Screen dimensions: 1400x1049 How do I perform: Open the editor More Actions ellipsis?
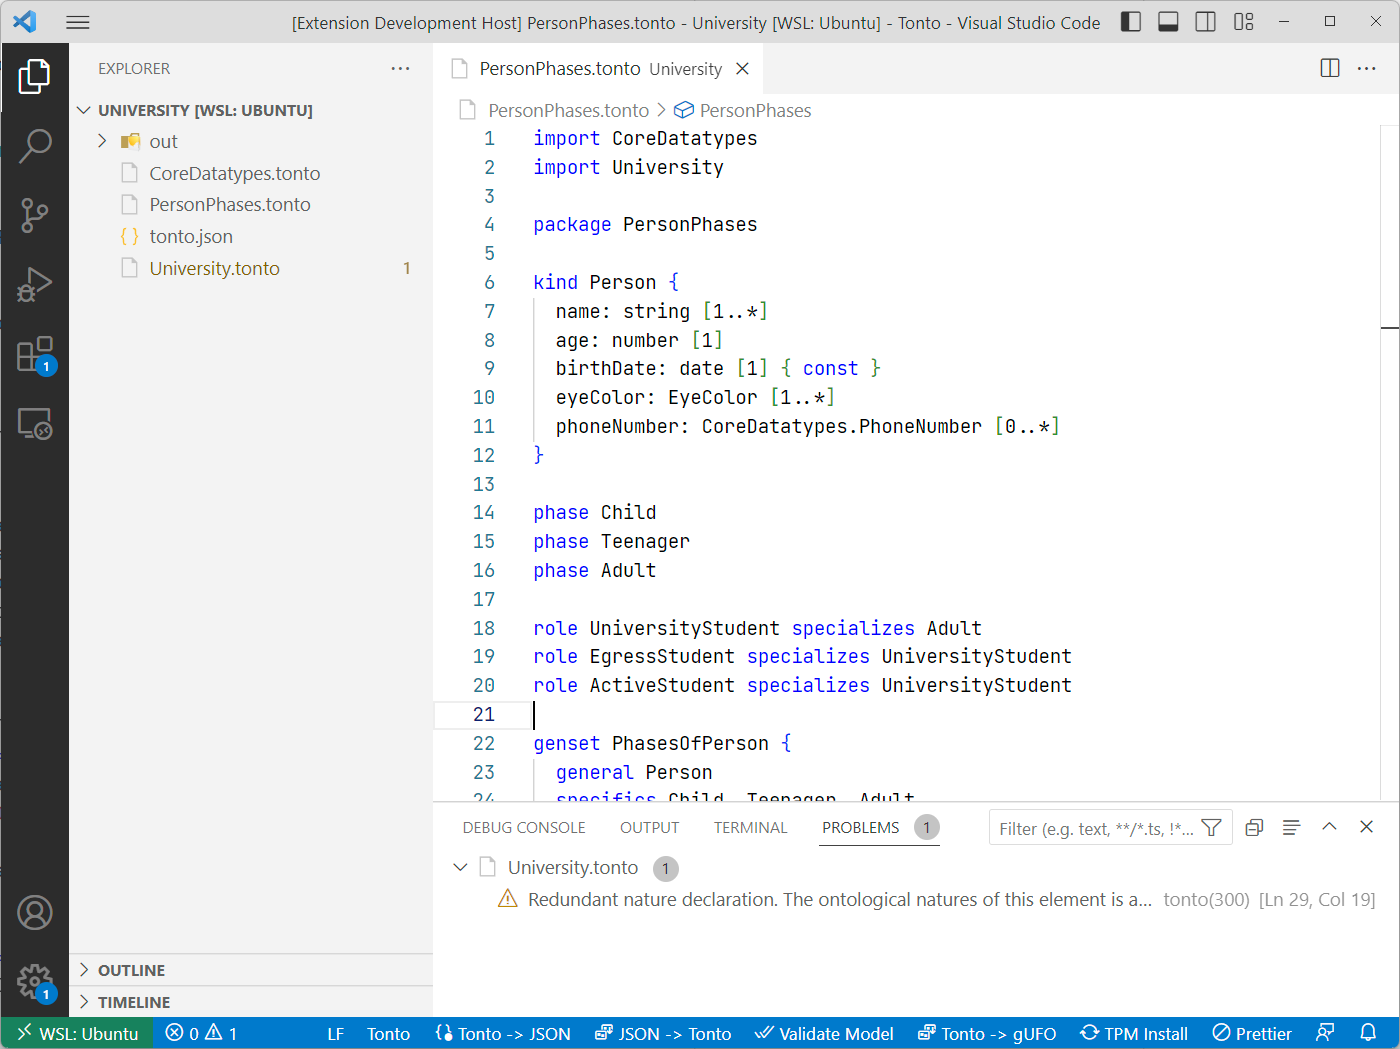[1367, 68]
